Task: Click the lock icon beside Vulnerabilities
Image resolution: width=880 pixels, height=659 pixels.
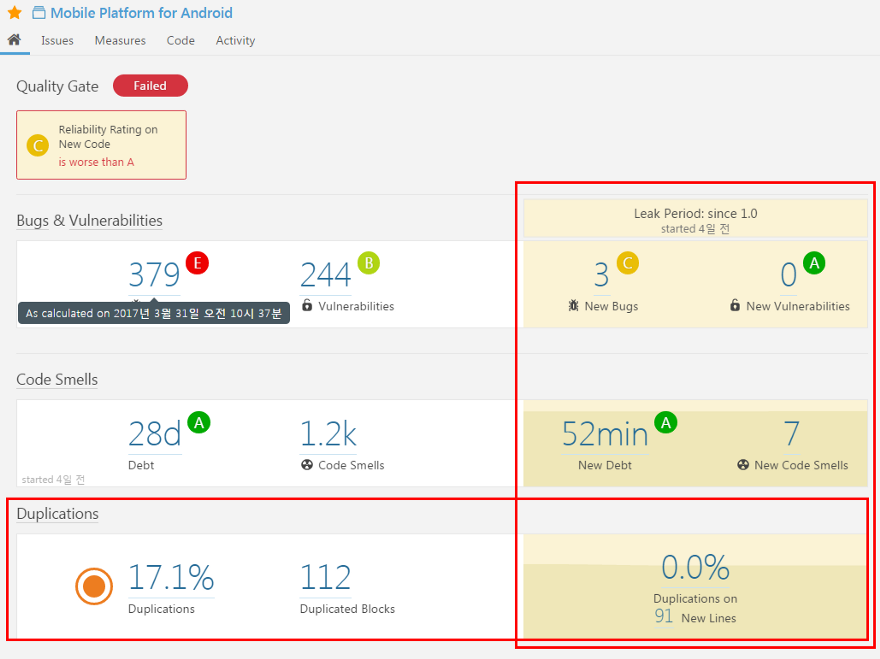Action: tap(307, 305)
